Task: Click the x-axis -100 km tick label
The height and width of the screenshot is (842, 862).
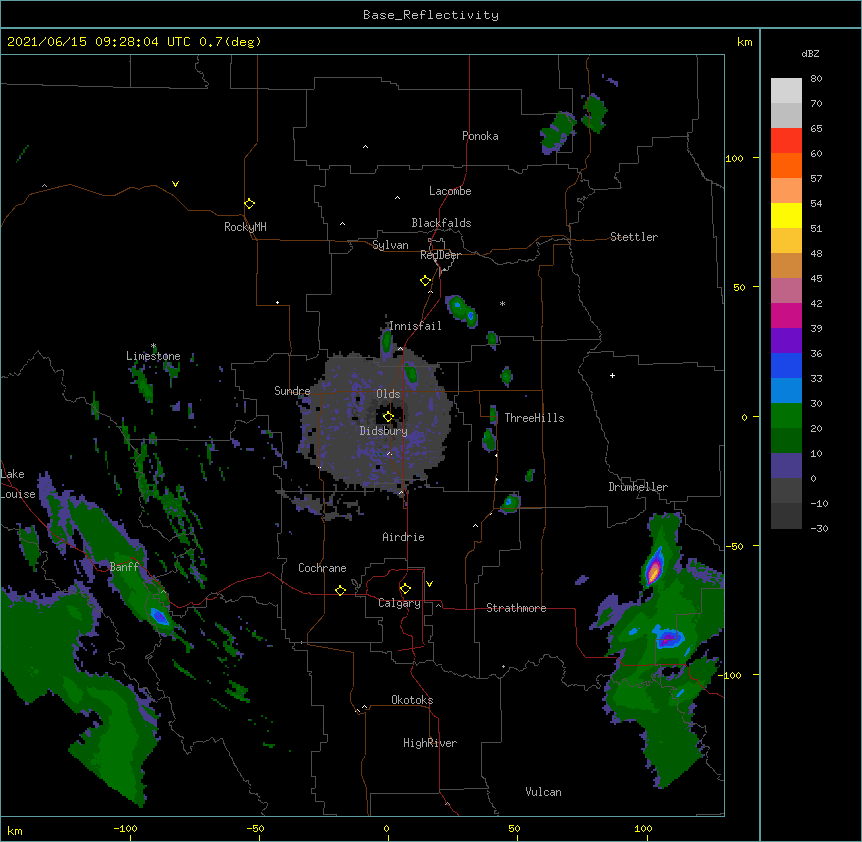Action: (125, 828)
